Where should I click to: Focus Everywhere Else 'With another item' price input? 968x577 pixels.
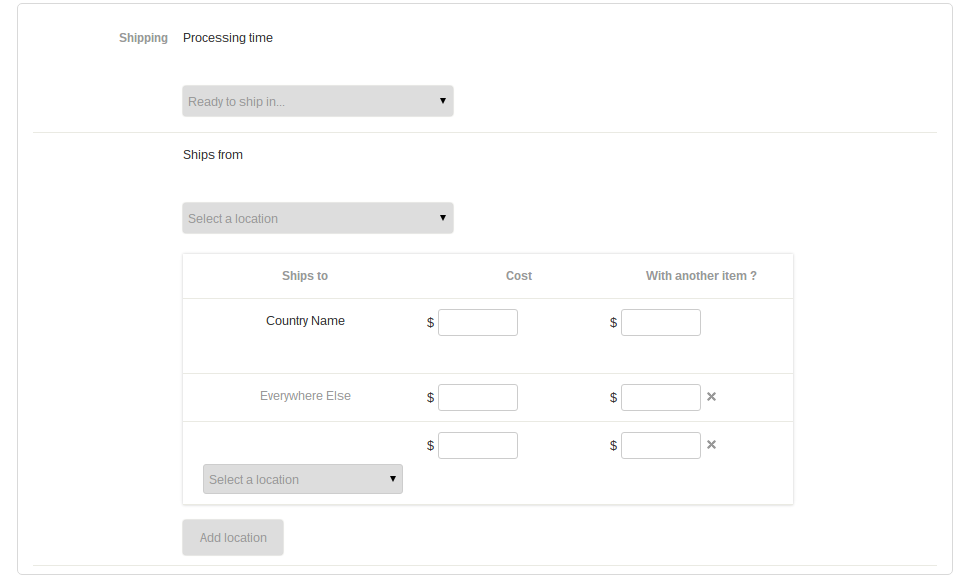coord(661,397)
